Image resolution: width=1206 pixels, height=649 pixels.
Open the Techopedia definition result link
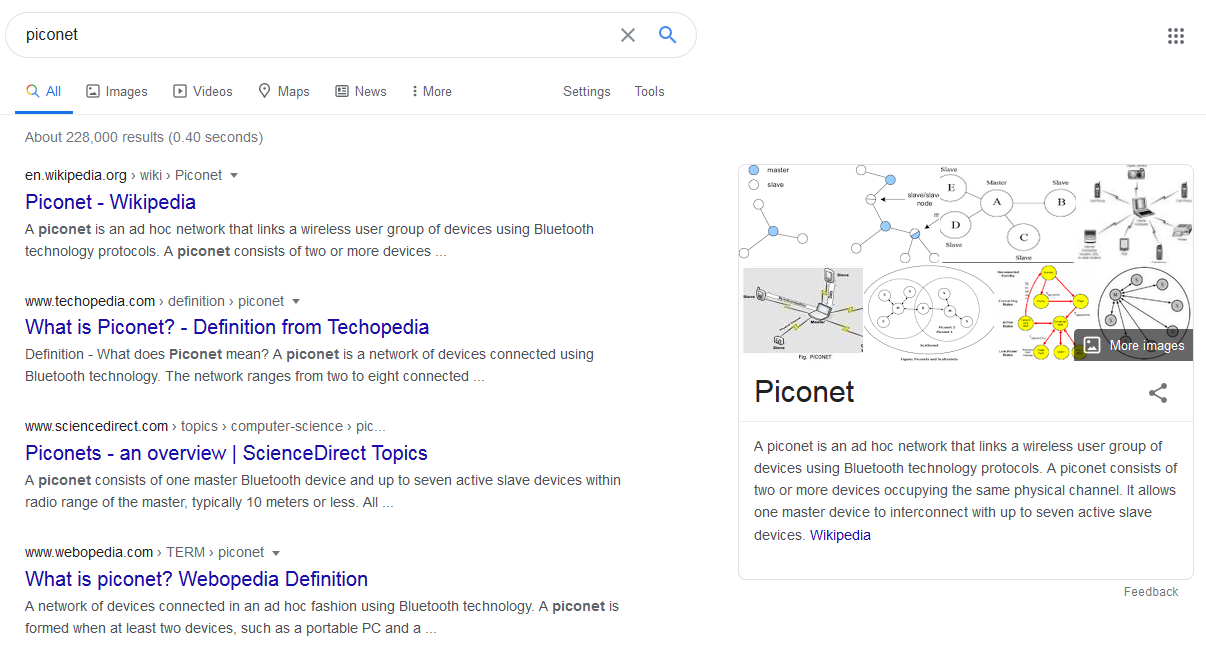[227, 327]
